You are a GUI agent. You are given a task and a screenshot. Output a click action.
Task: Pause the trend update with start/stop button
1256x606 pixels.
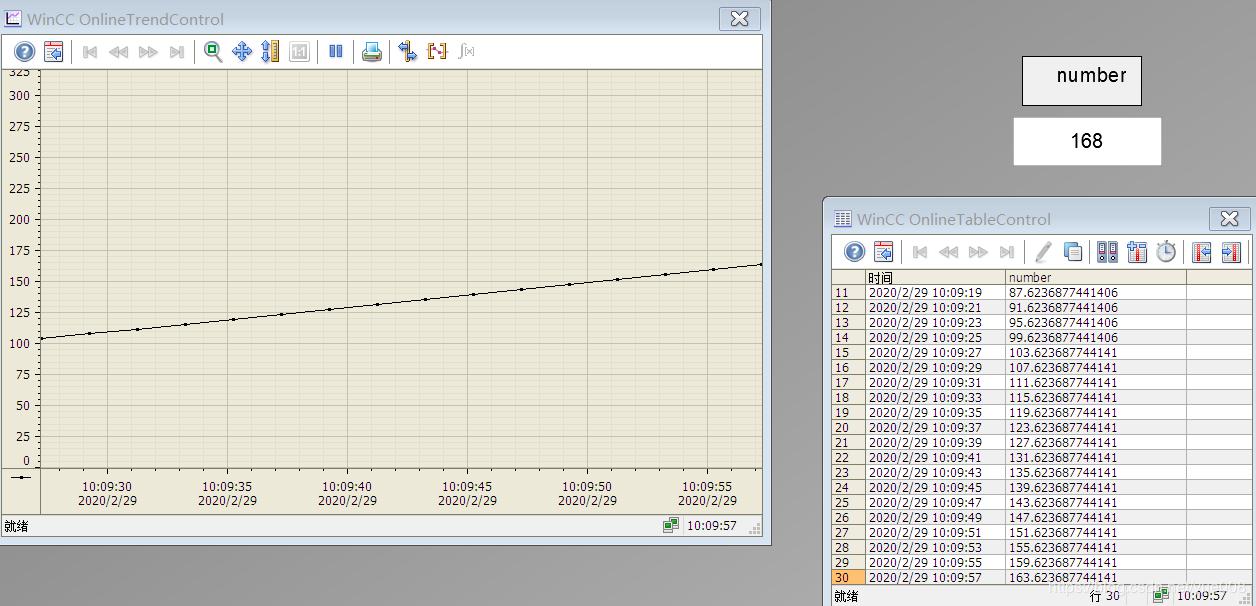click(336, 52)
